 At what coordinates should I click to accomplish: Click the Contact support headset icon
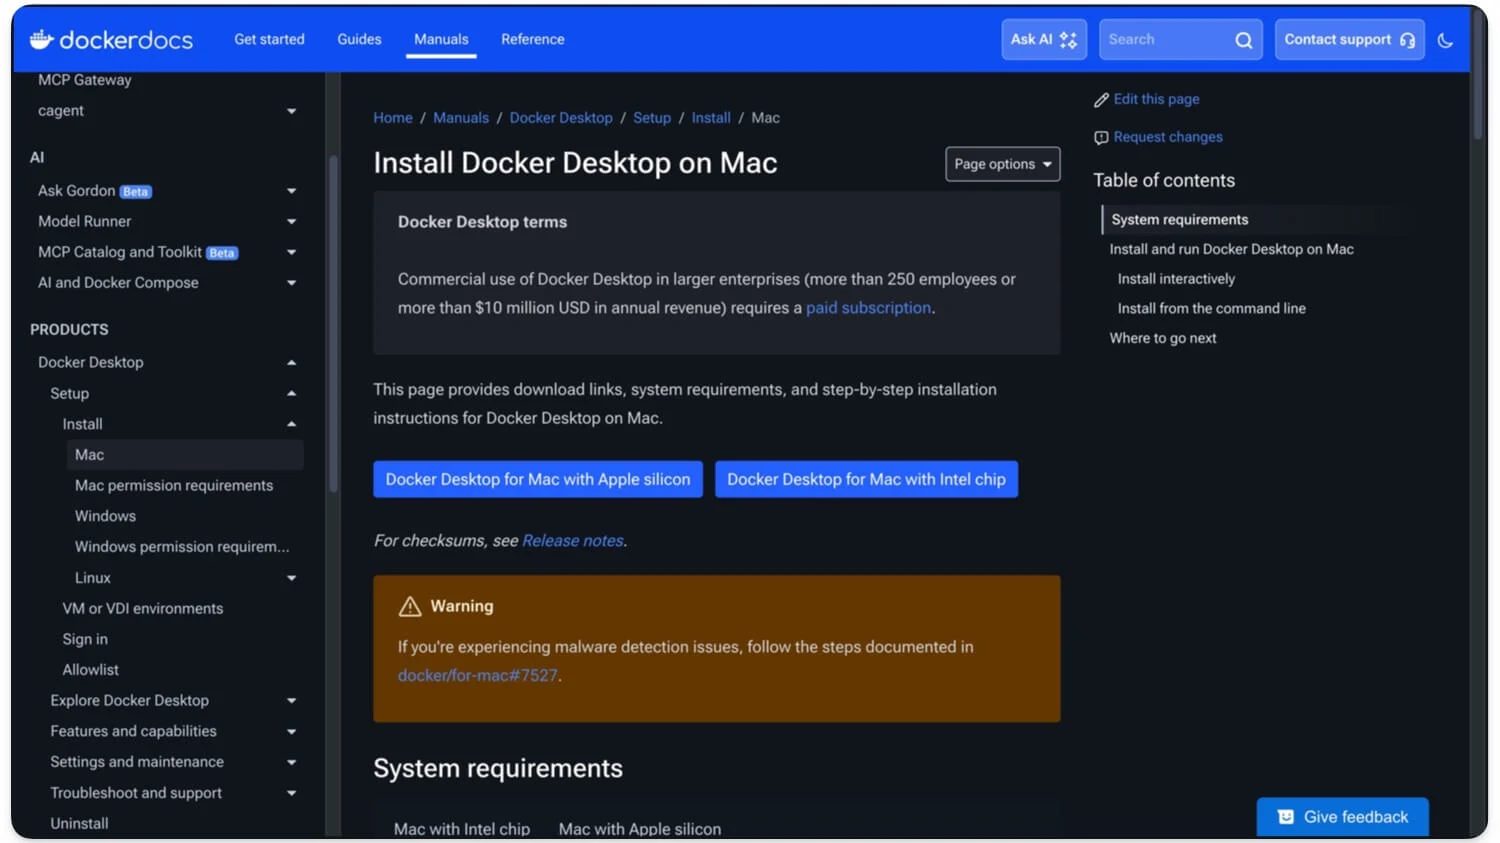1408,40
